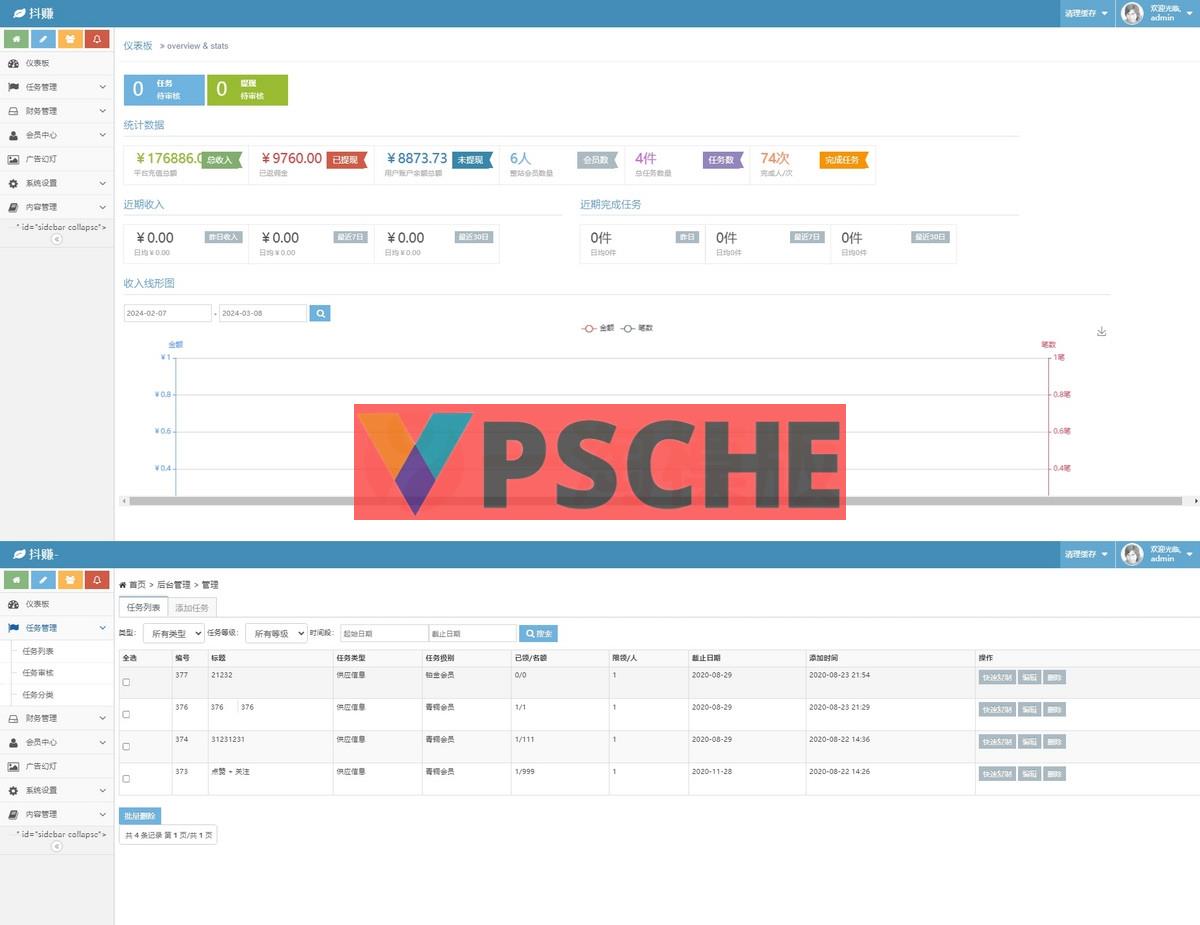The image size is (1200, 925).
Task: Click the 总收入 green ribbon badge
Action: (221, 160)
